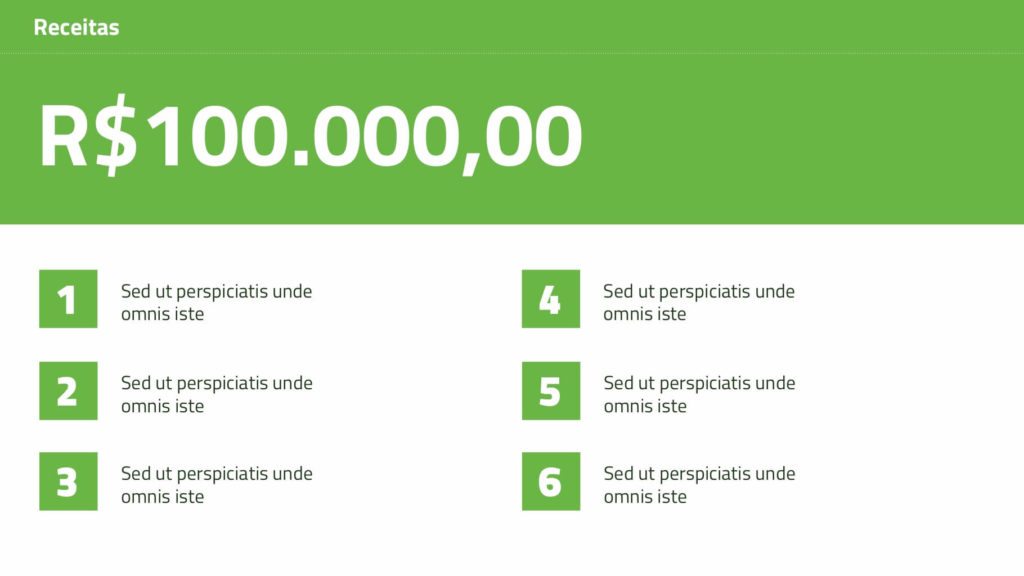
Task: Click the R$ currency symbol in the heading
Action: click(88, 137)
